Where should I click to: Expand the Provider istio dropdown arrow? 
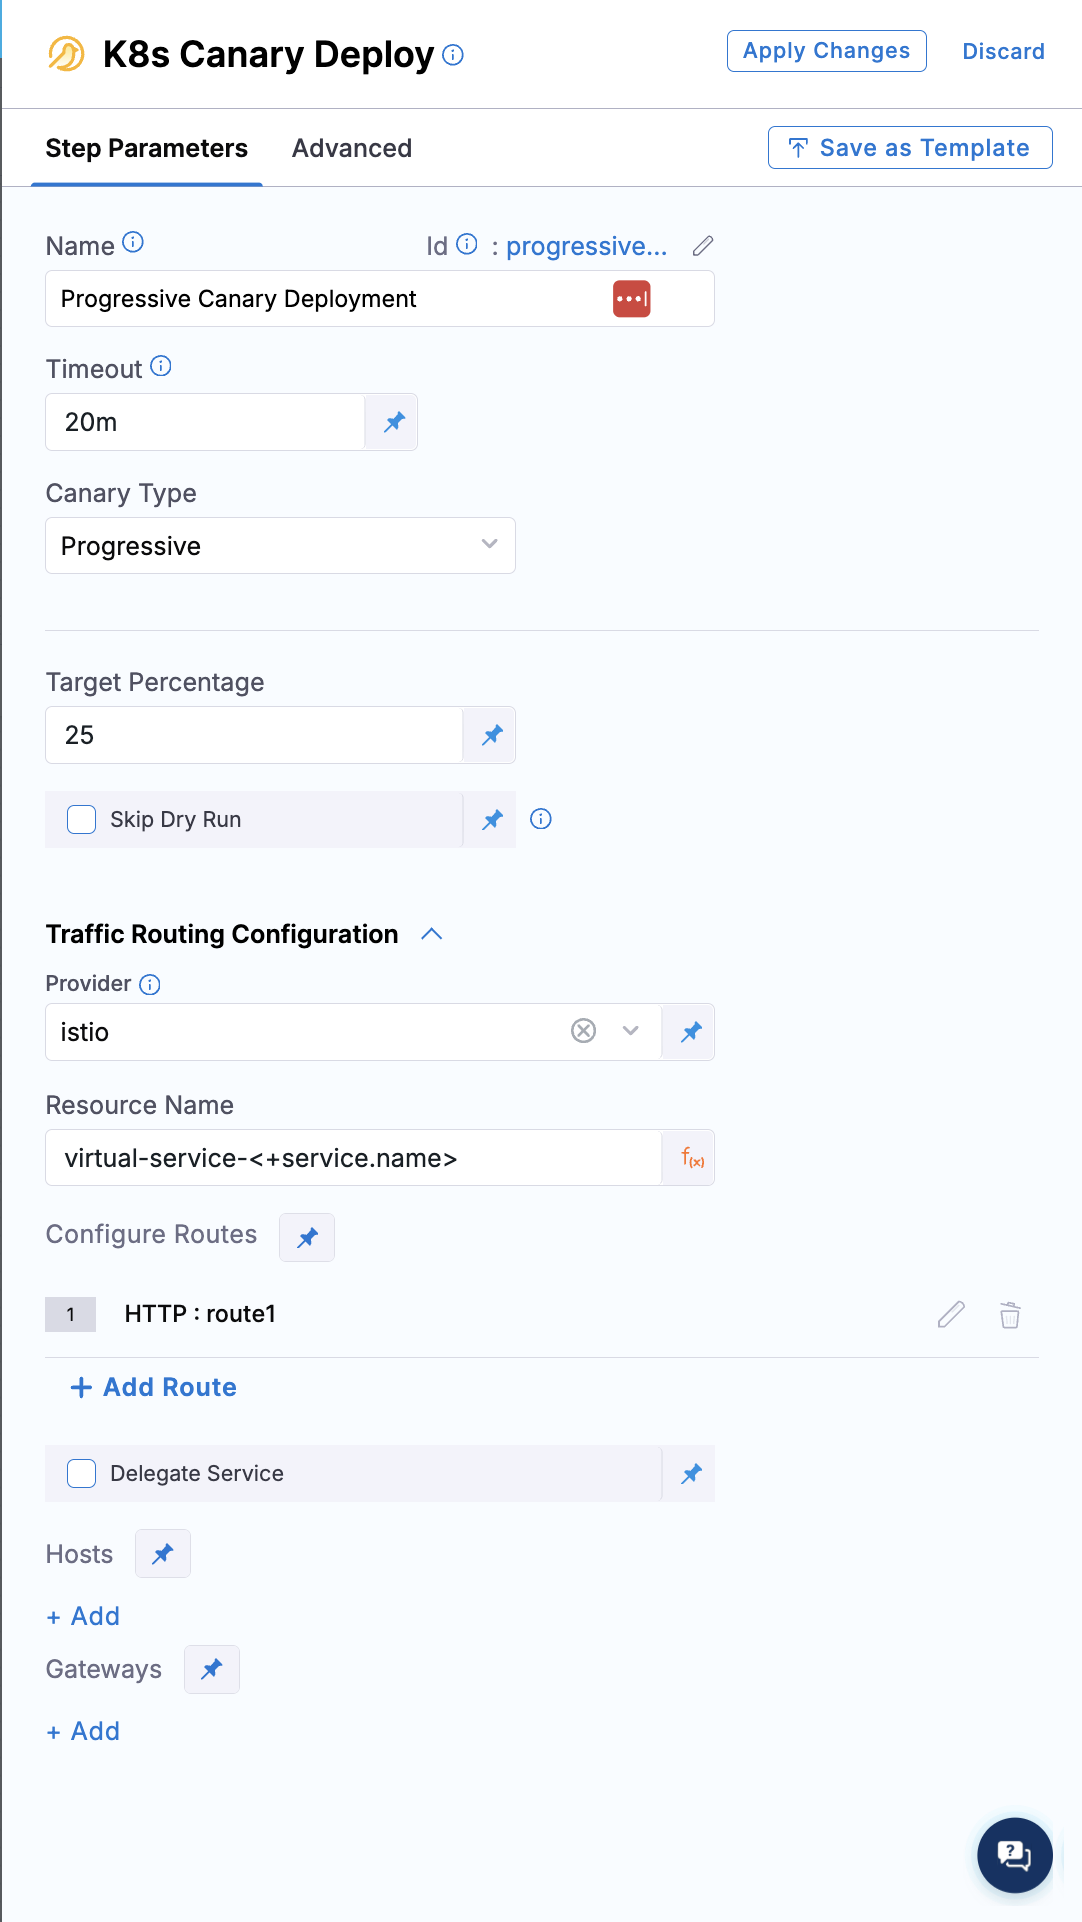pos(630,1031)
